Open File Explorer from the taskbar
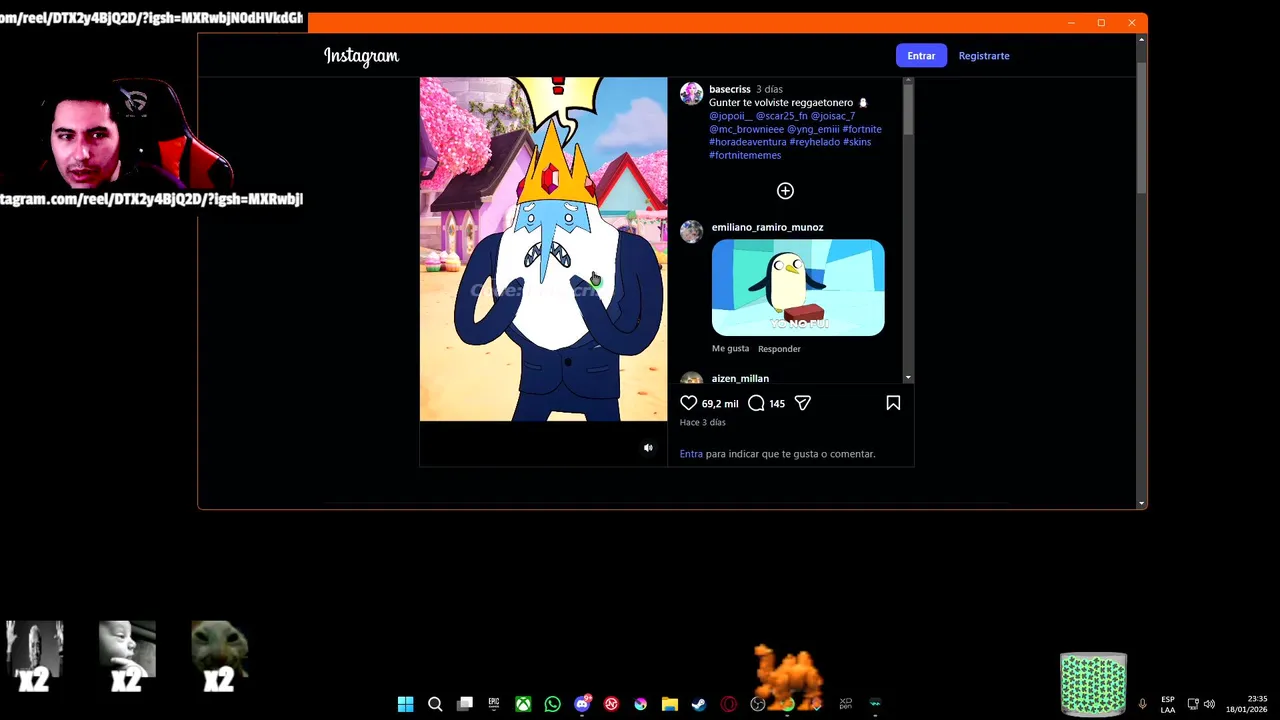 [x=670, y=704]
